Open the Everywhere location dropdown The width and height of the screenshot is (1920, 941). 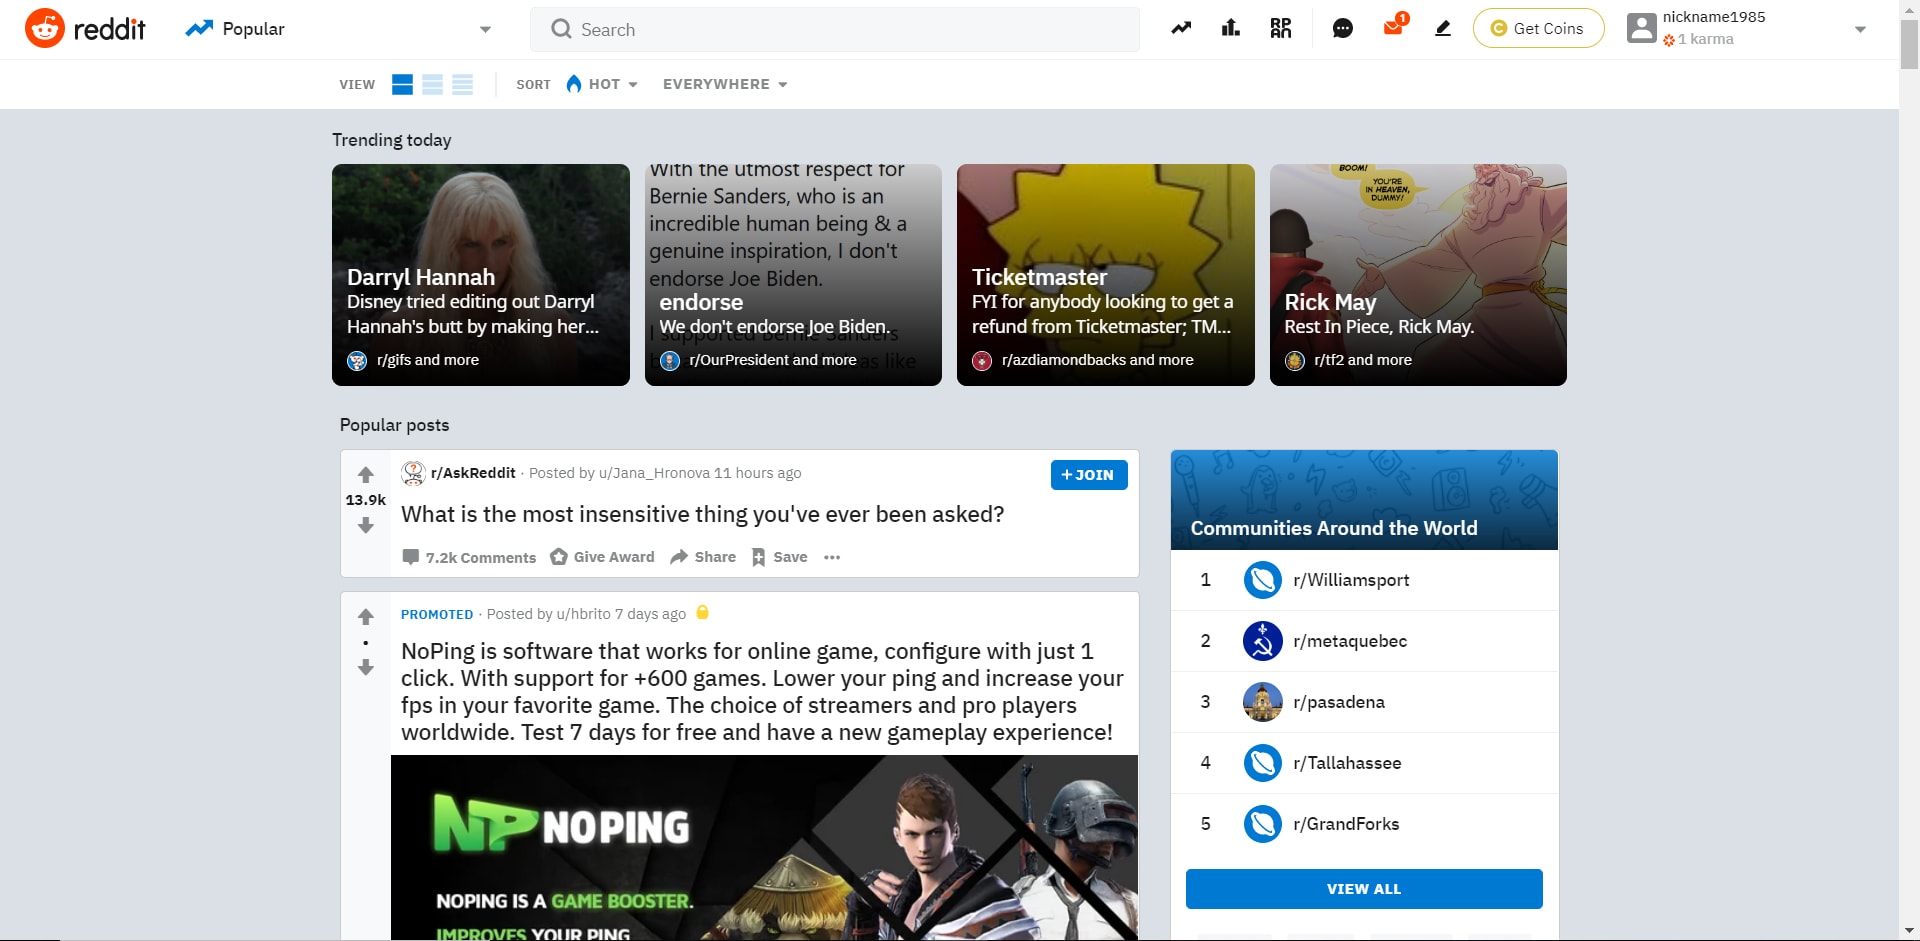pyautogui.click(x=724, y=85)
